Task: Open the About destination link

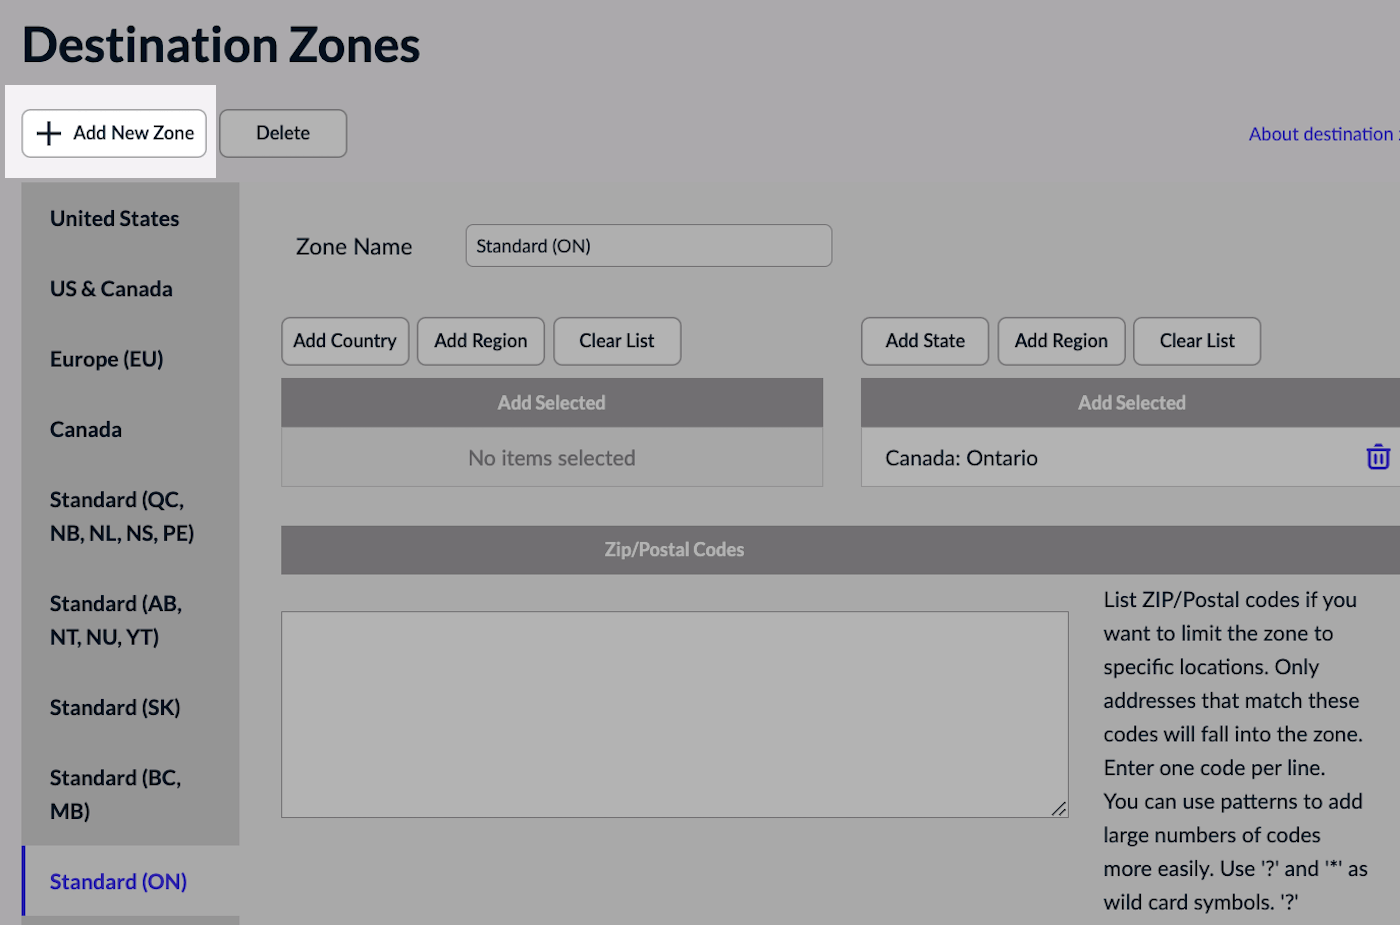Action: [x=1322, y=134]
